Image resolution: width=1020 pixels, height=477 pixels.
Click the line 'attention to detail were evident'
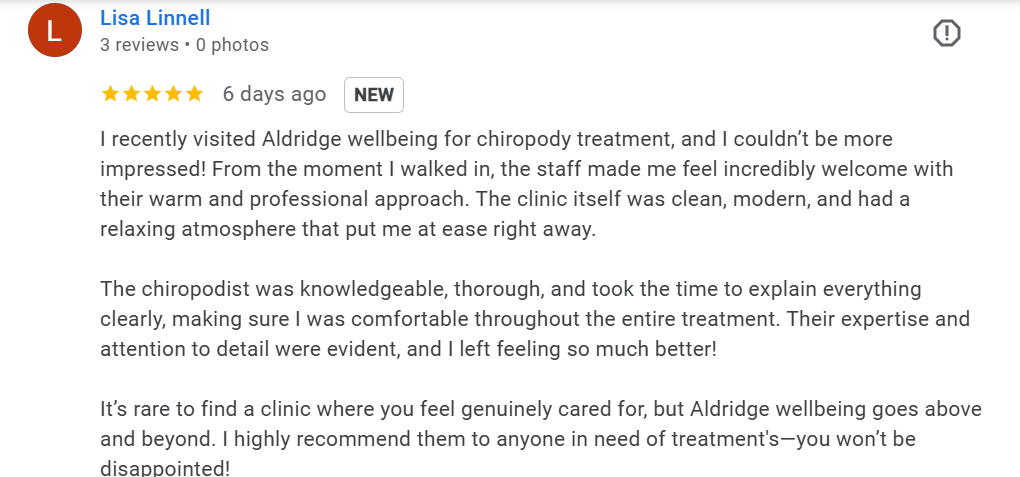click(408, 349)
